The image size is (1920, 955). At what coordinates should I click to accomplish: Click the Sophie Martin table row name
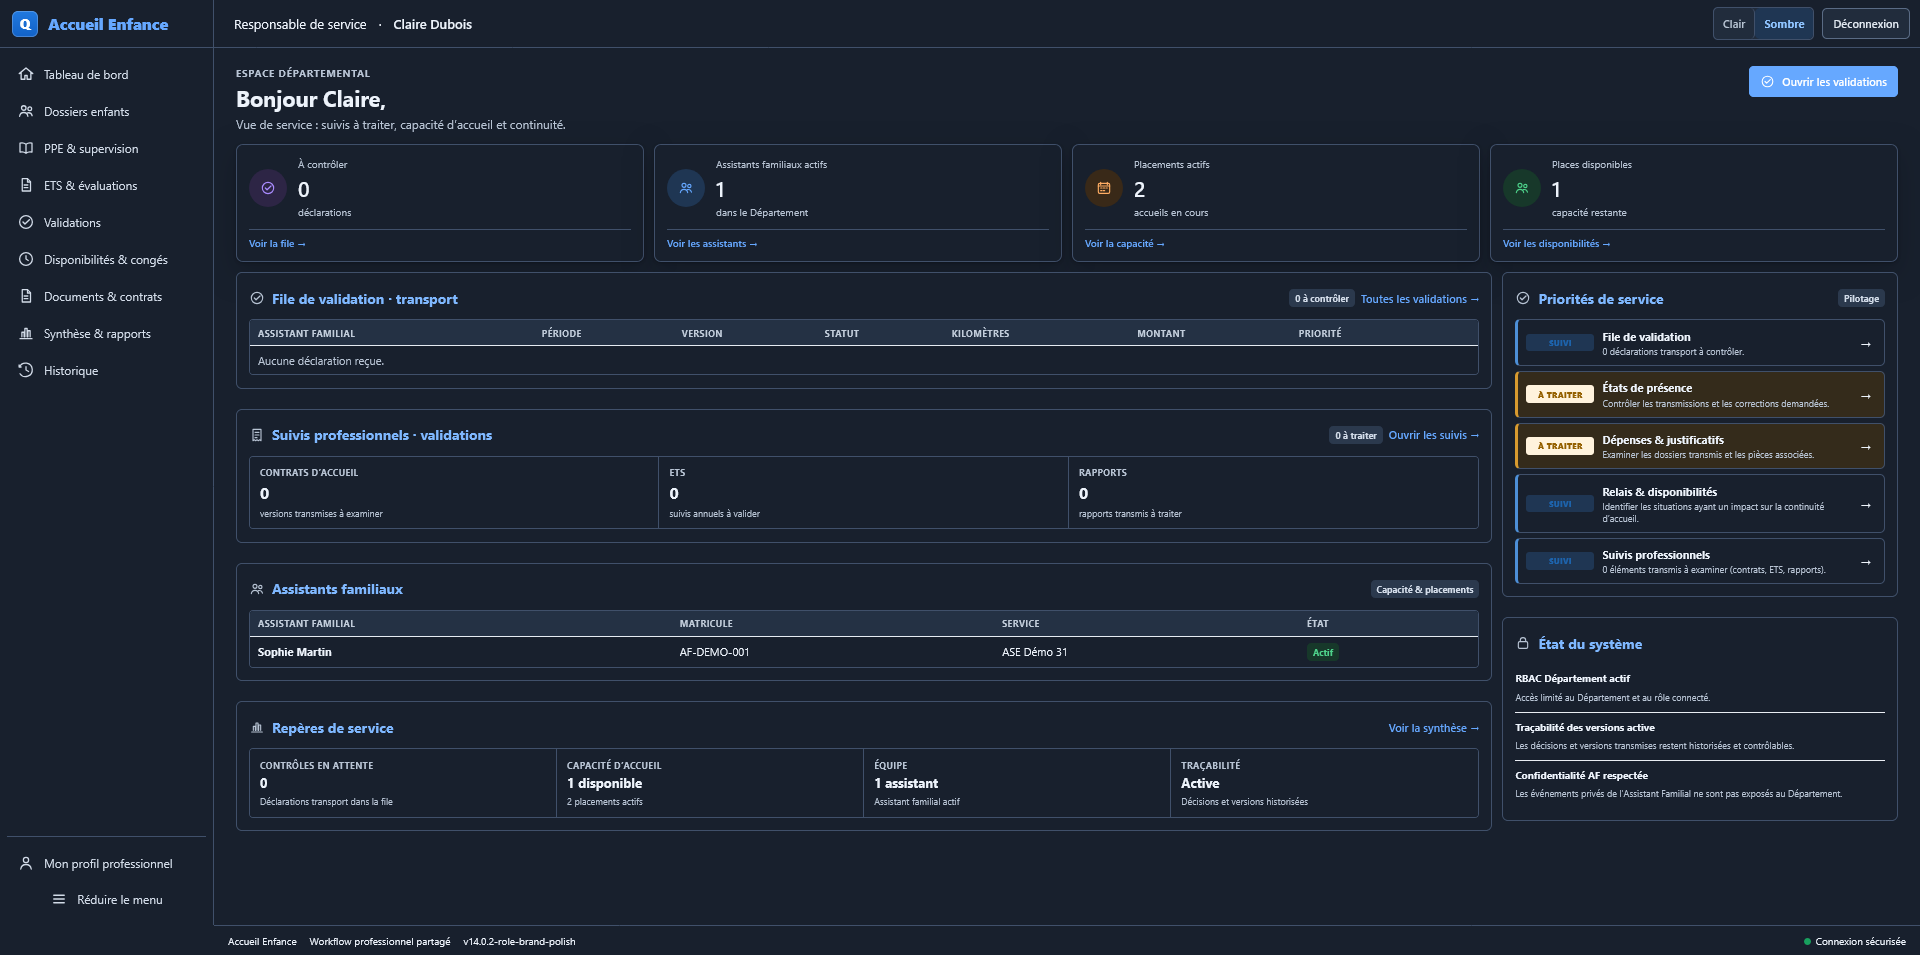[x=294, y=652]
